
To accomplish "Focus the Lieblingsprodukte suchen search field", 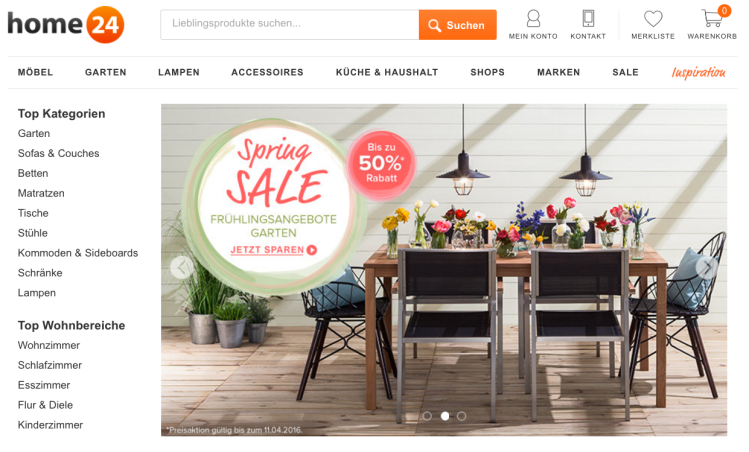I will click(290, 25).
